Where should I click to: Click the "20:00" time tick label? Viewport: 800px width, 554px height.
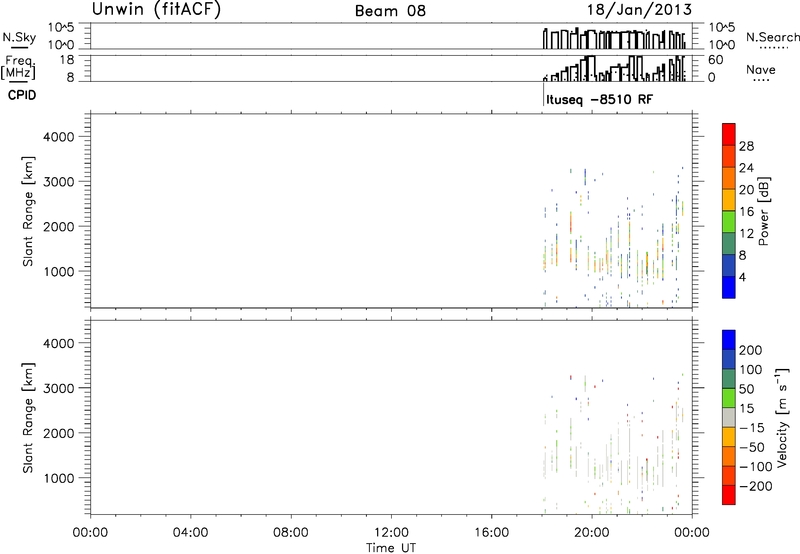[592, 533]
